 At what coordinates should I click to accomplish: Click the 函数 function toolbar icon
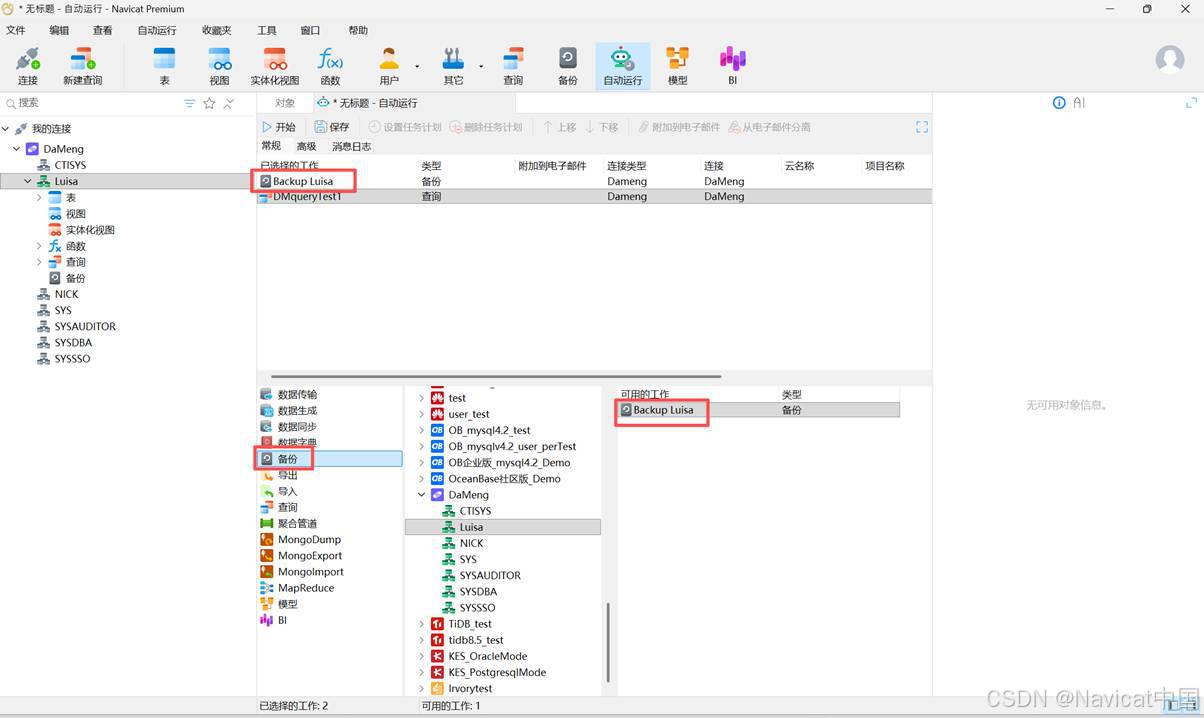click(x=330, y=66)
